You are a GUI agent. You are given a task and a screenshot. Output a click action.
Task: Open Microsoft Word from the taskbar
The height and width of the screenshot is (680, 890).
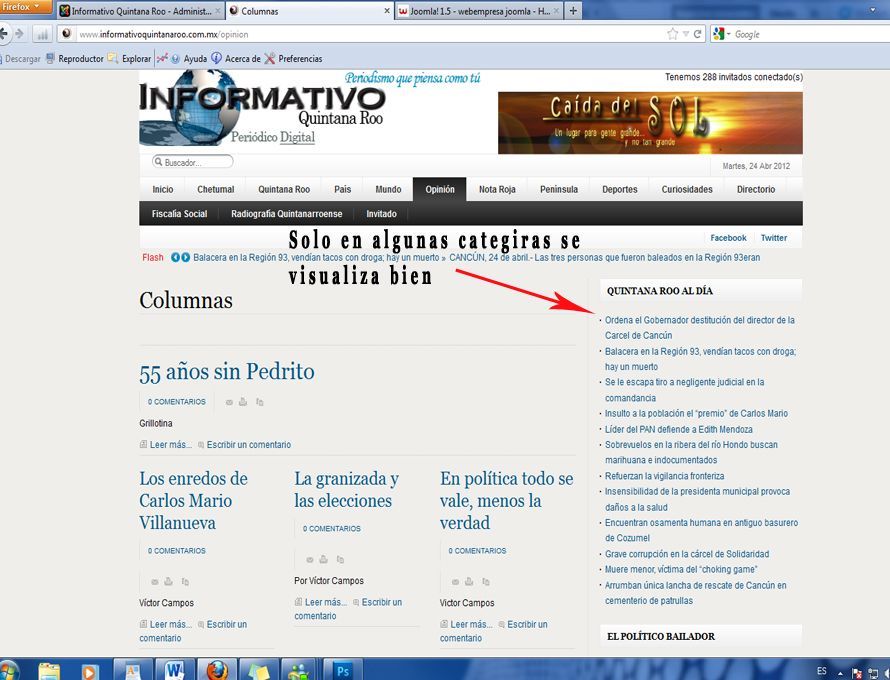click(175, 670)
